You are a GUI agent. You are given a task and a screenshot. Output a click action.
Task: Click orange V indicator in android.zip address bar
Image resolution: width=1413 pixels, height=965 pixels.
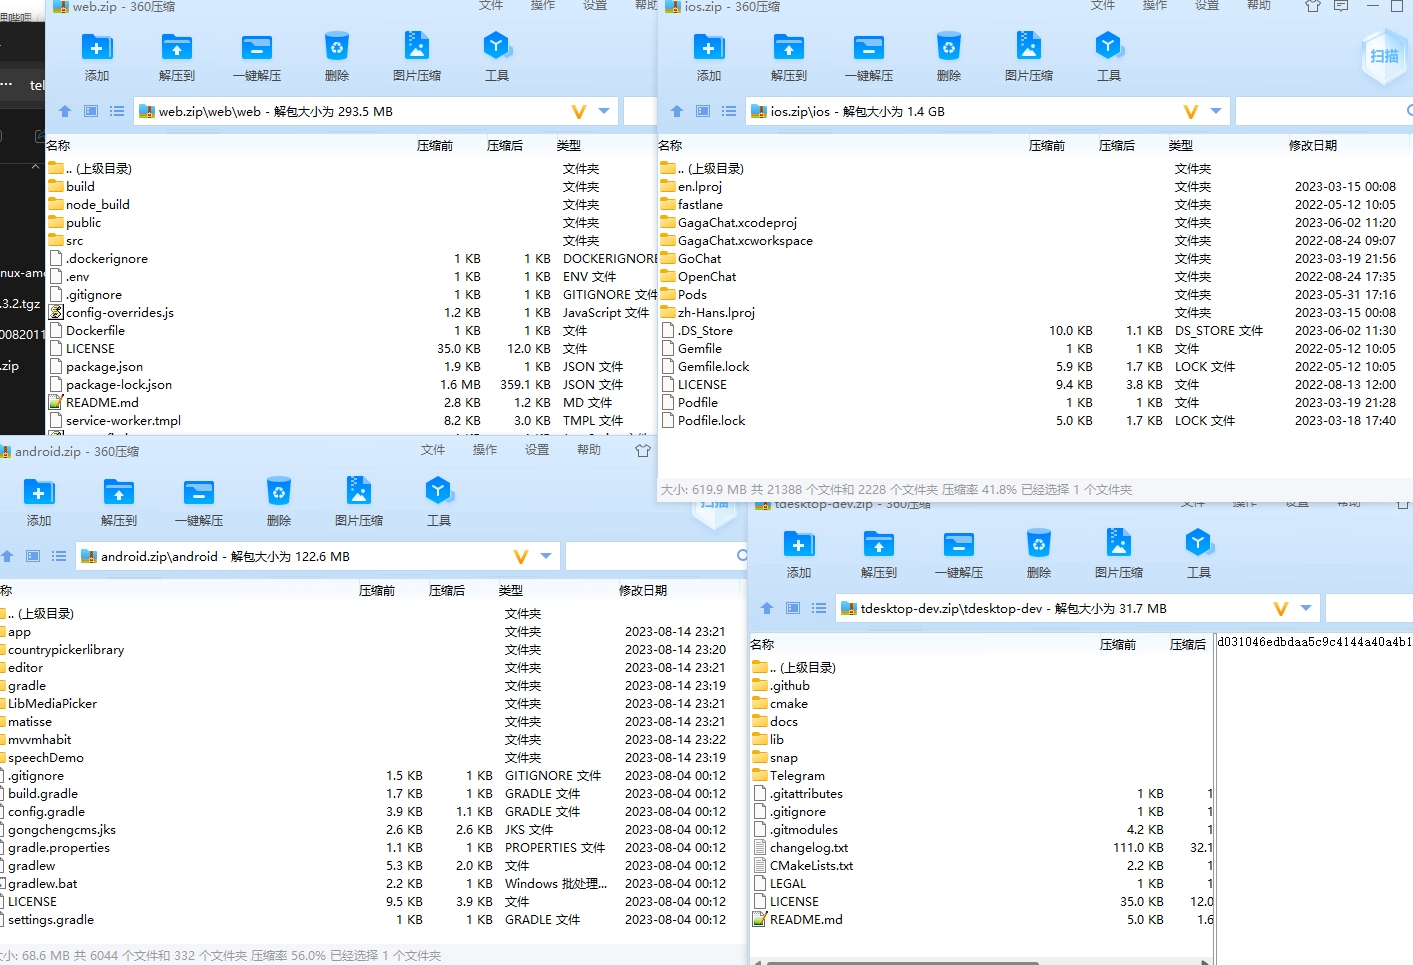coord(520,556)
